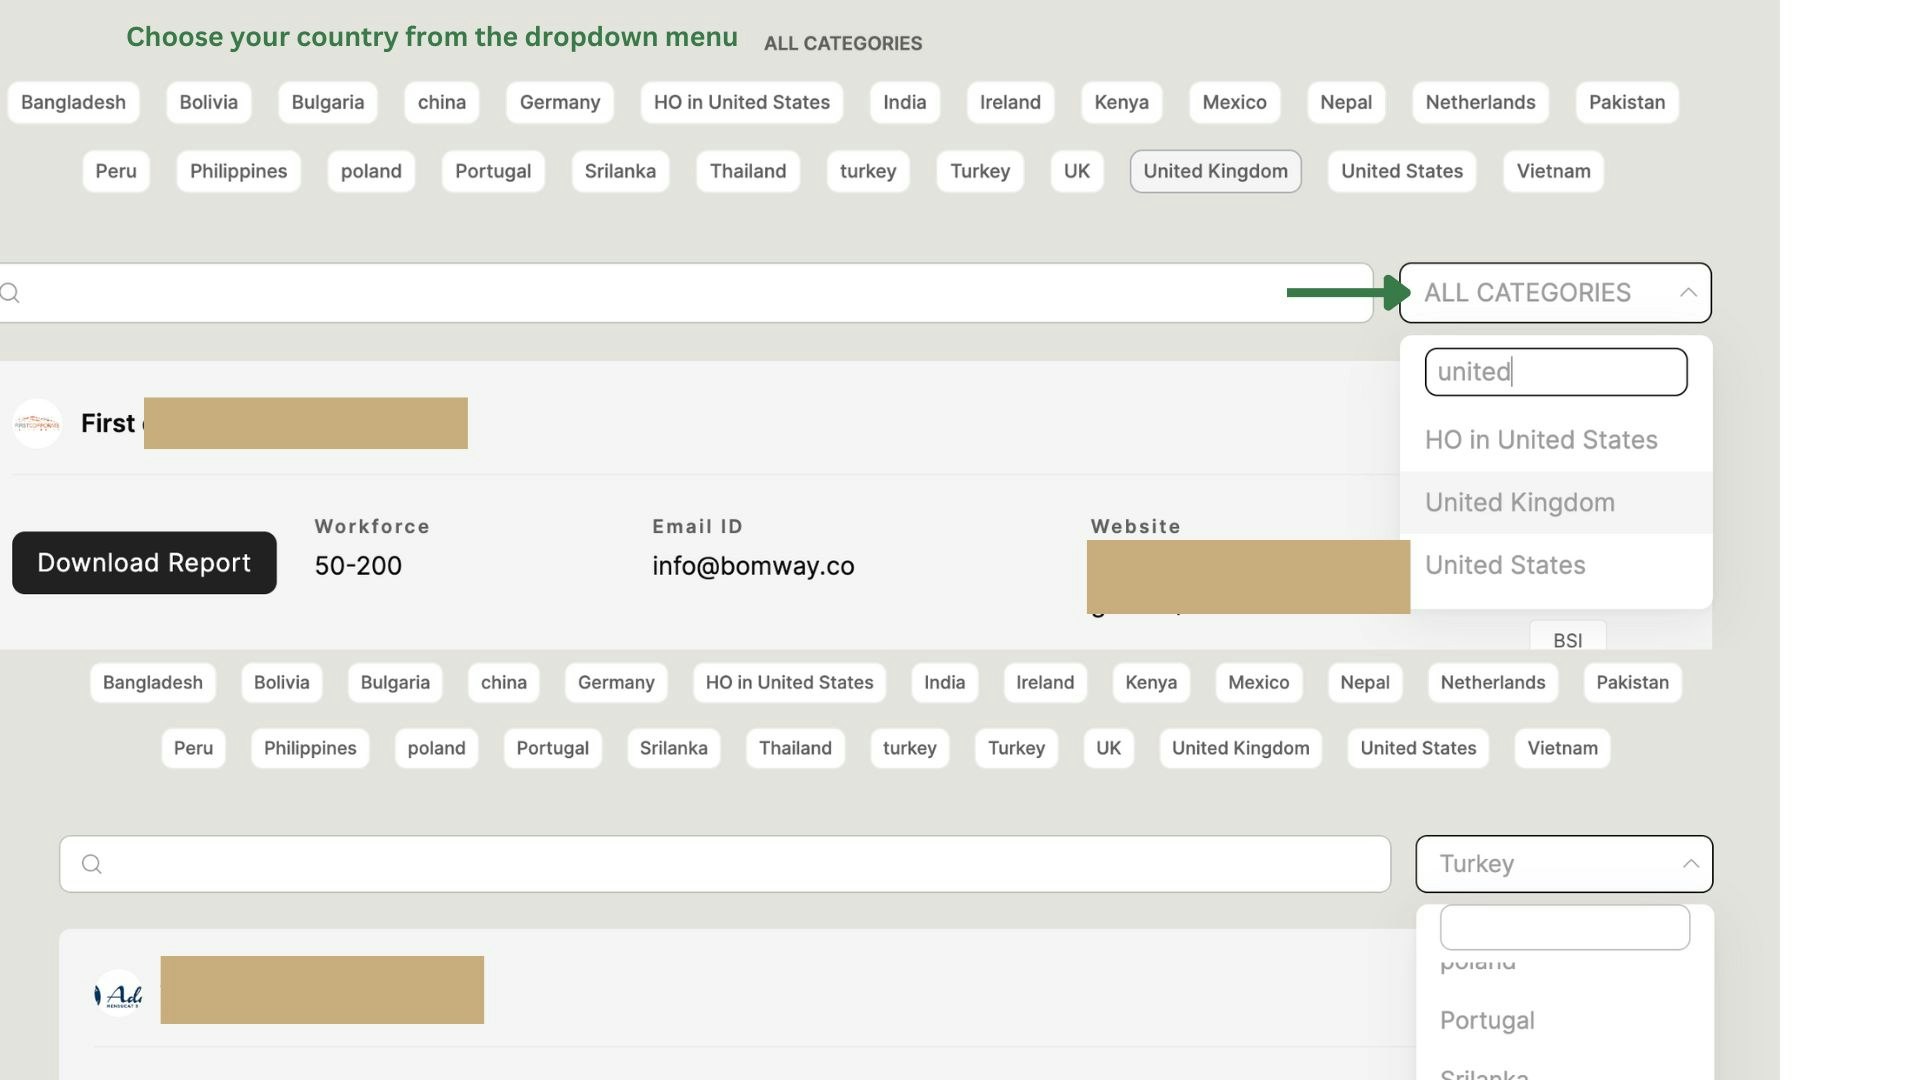
Task: Click the First company logo thumbnail
Action: pos(37,424)
